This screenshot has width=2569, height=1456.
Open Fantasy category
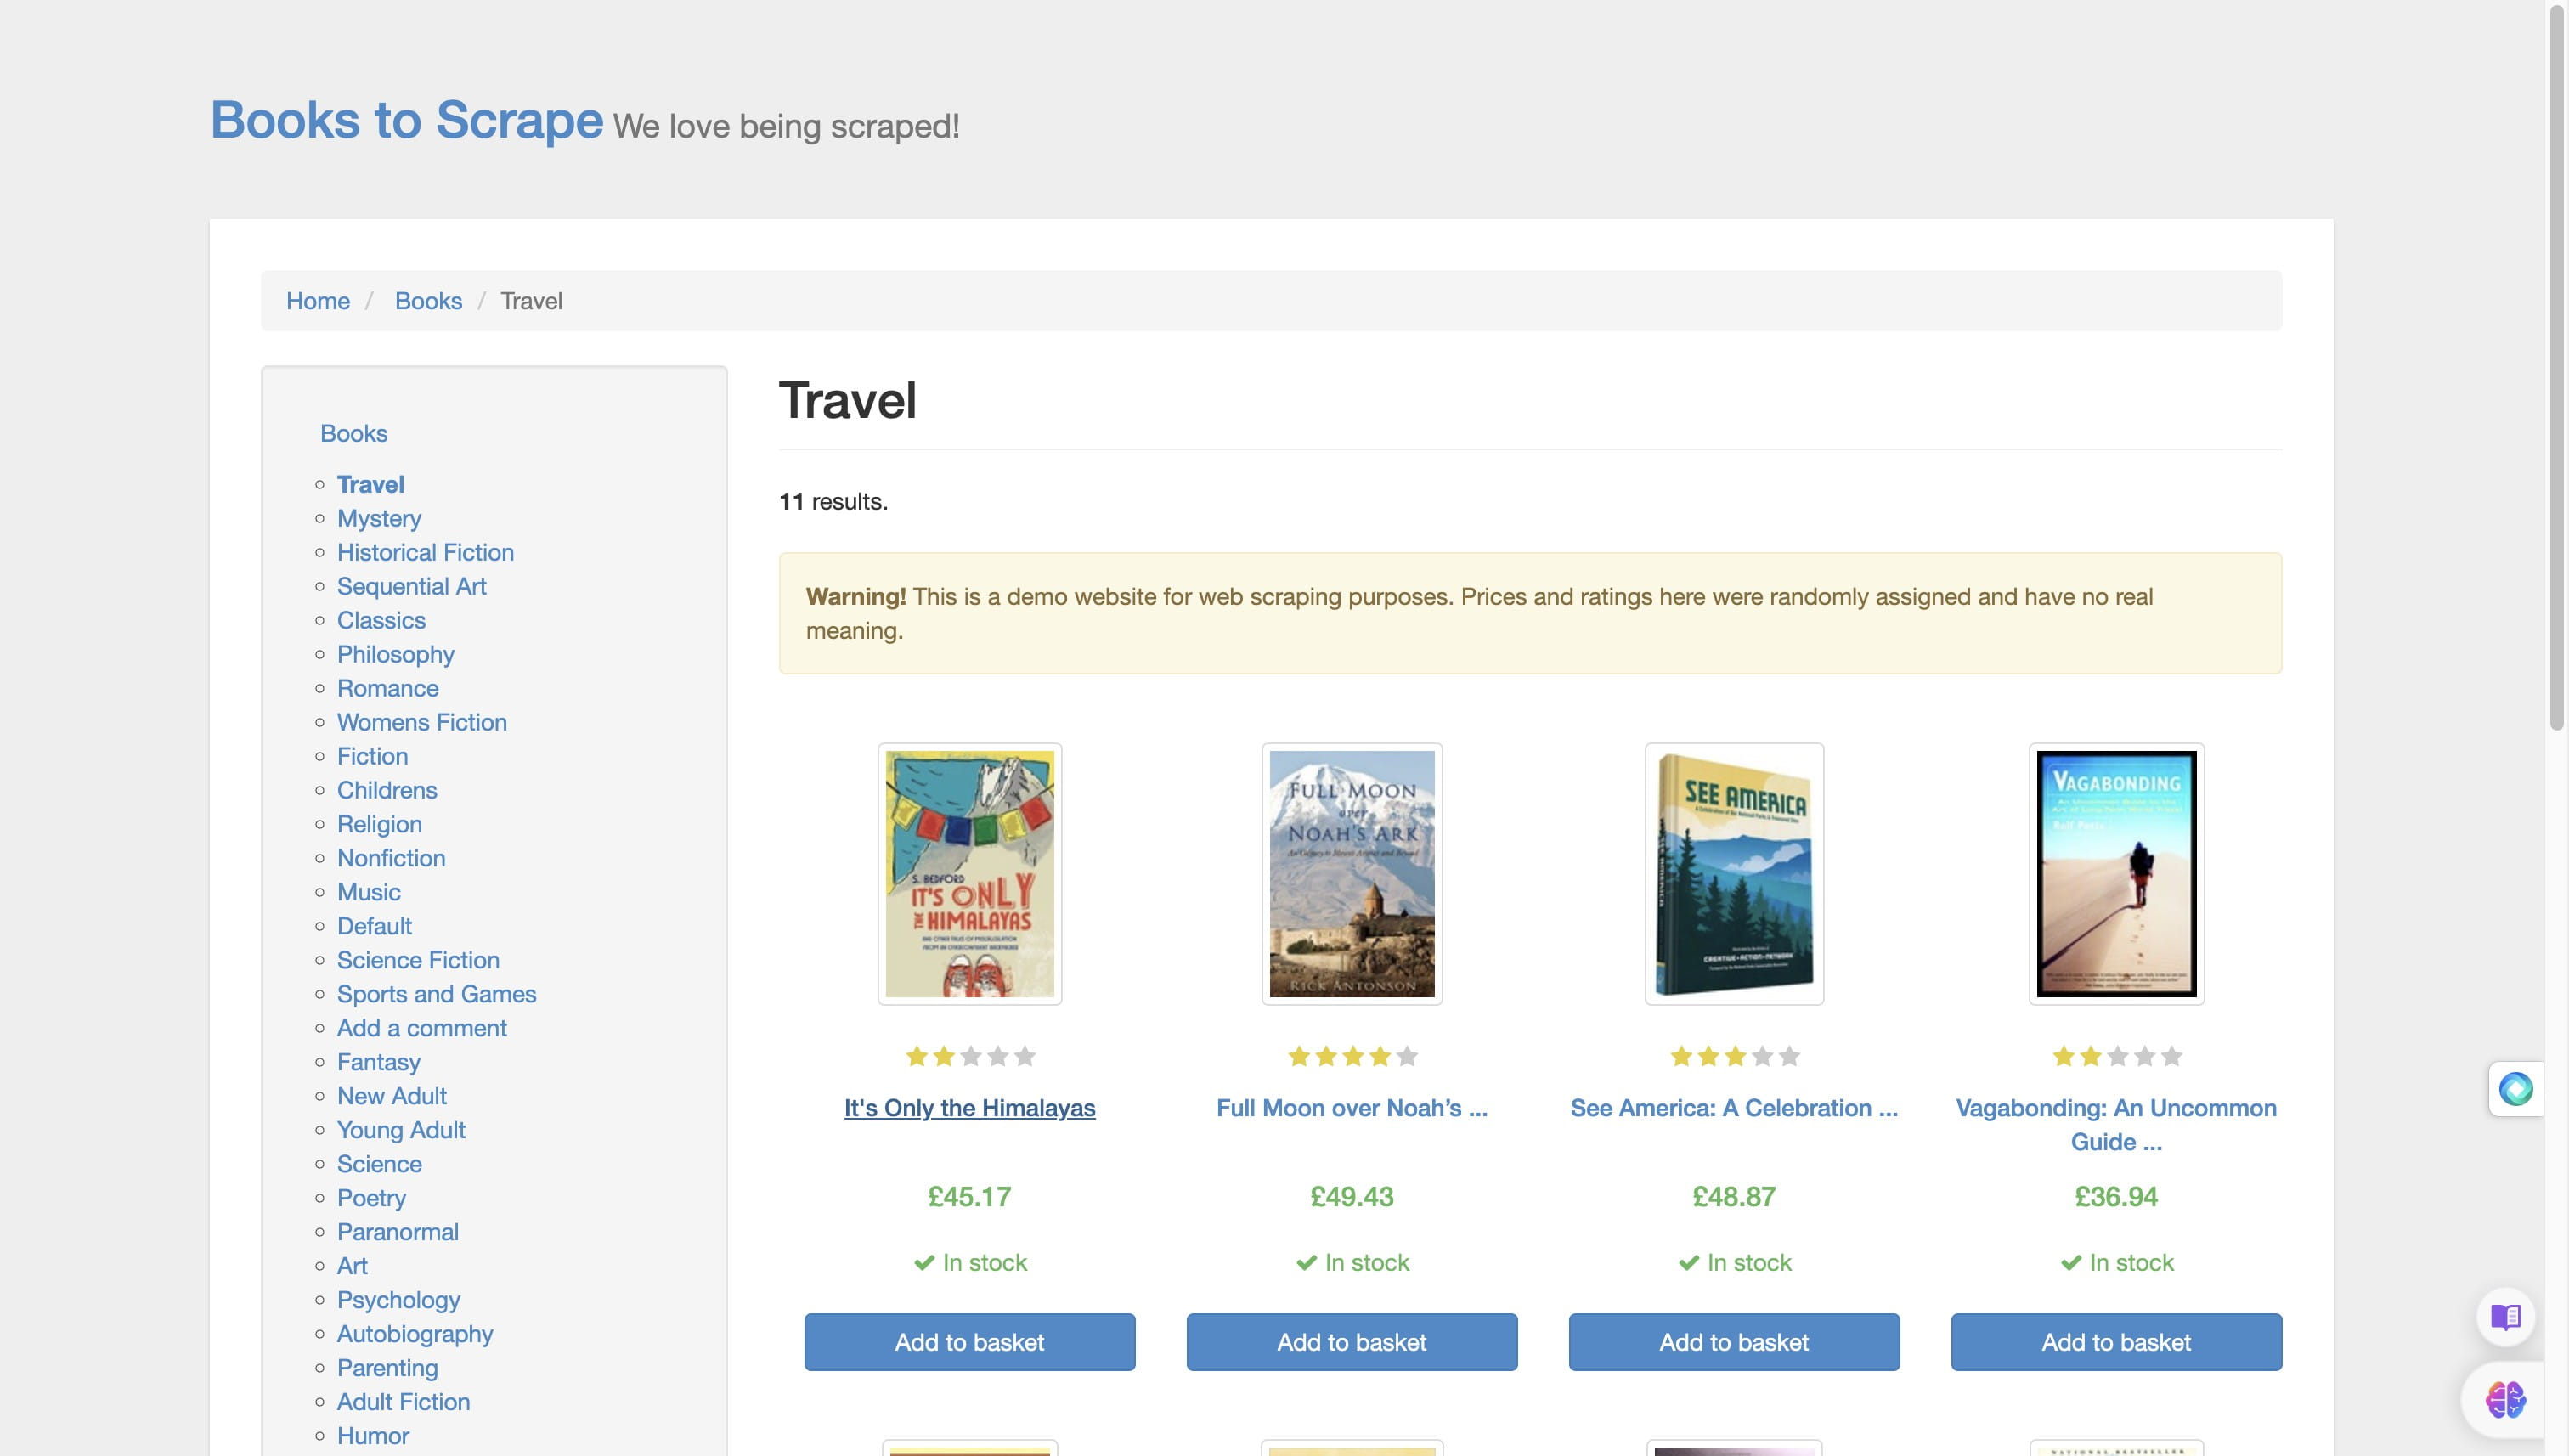pyautogui.click(x=378, y=1062)
